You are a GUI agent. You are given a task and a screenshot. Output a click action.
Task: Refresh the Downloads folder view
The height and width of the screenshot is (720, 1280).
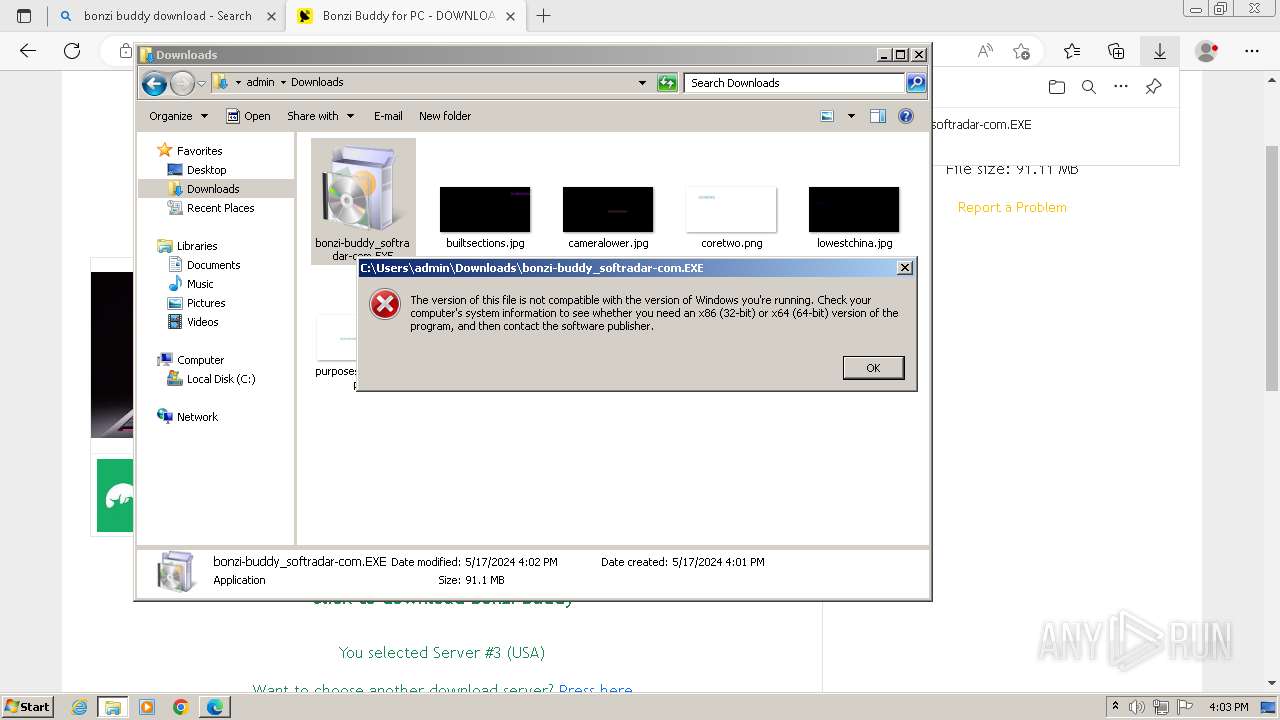tap(667, 83)
